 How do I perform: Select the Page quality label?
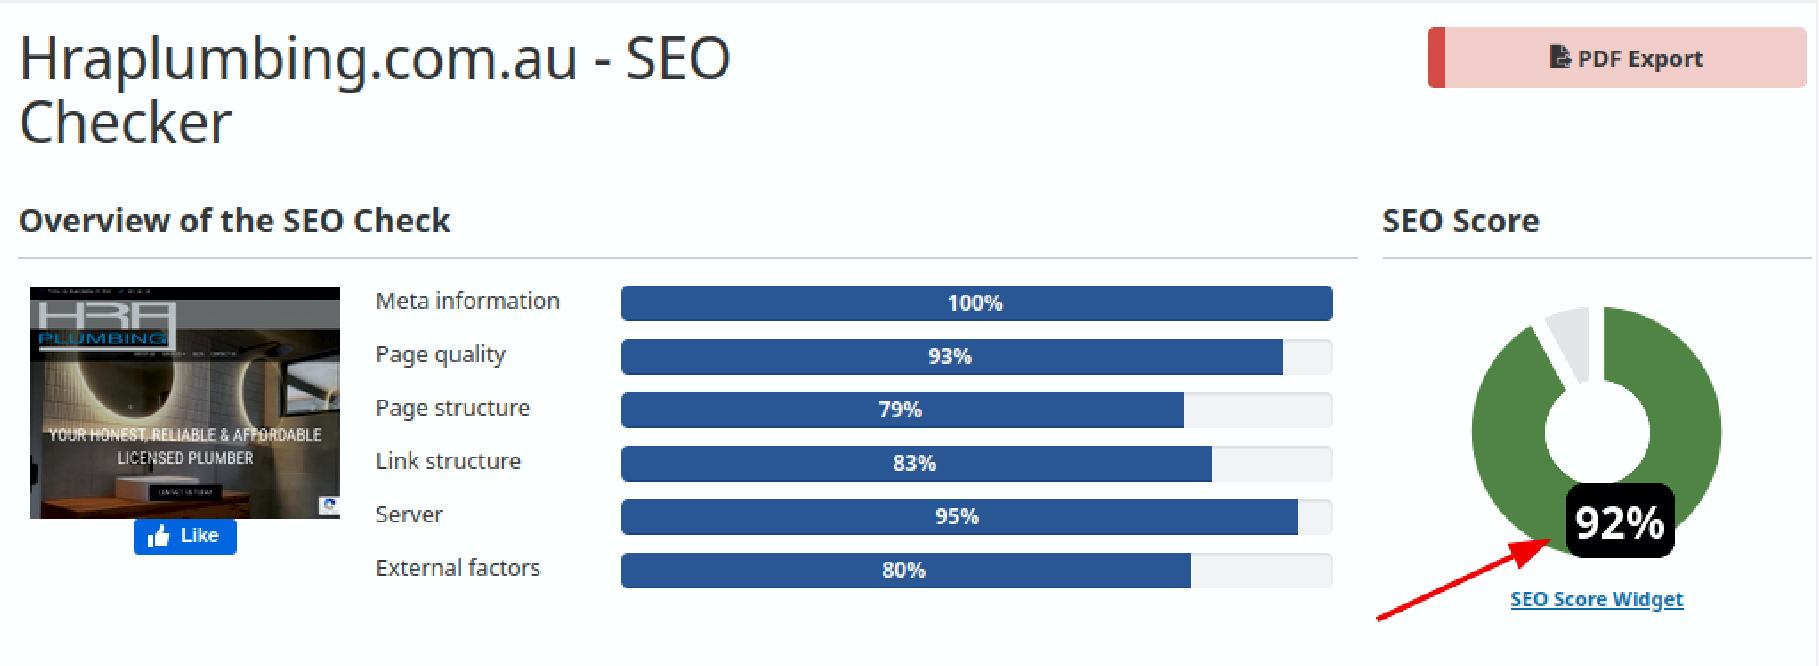click(440, 355)
